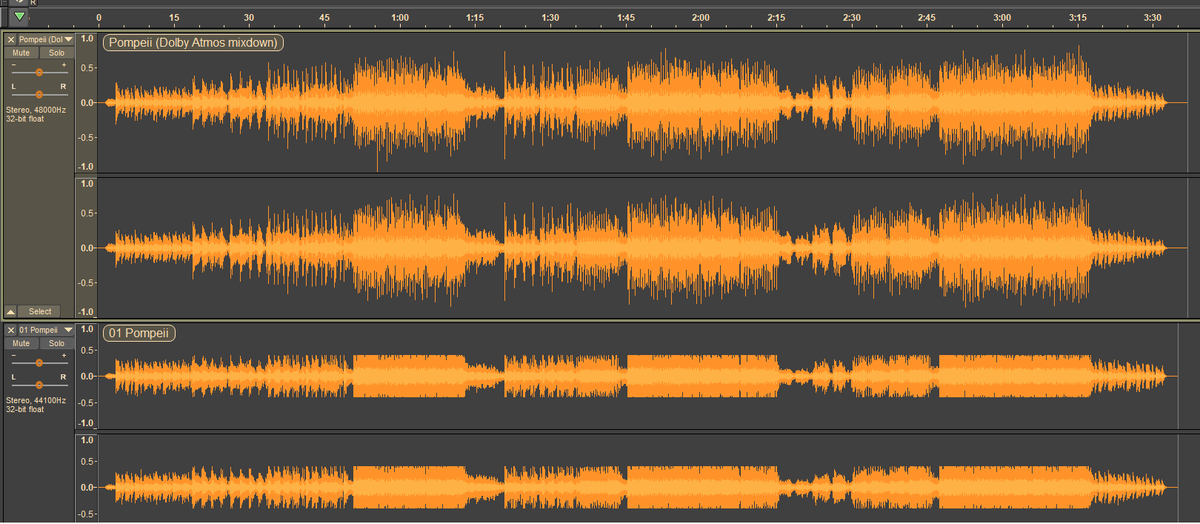Mute the Pompeii (Dolby Atmos mixdown) track
1200x524 pixels.
point(22,52)
